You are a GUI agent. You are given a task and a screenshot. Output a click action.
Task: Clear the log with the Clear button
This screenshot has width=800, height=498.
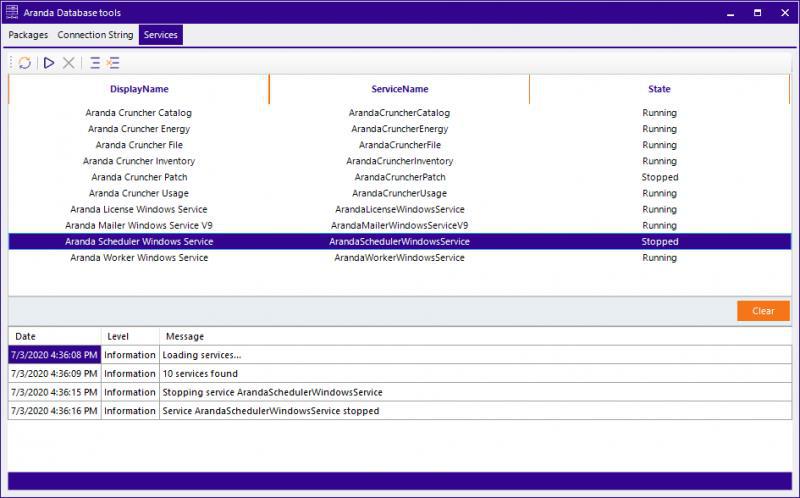coord(763,311)
